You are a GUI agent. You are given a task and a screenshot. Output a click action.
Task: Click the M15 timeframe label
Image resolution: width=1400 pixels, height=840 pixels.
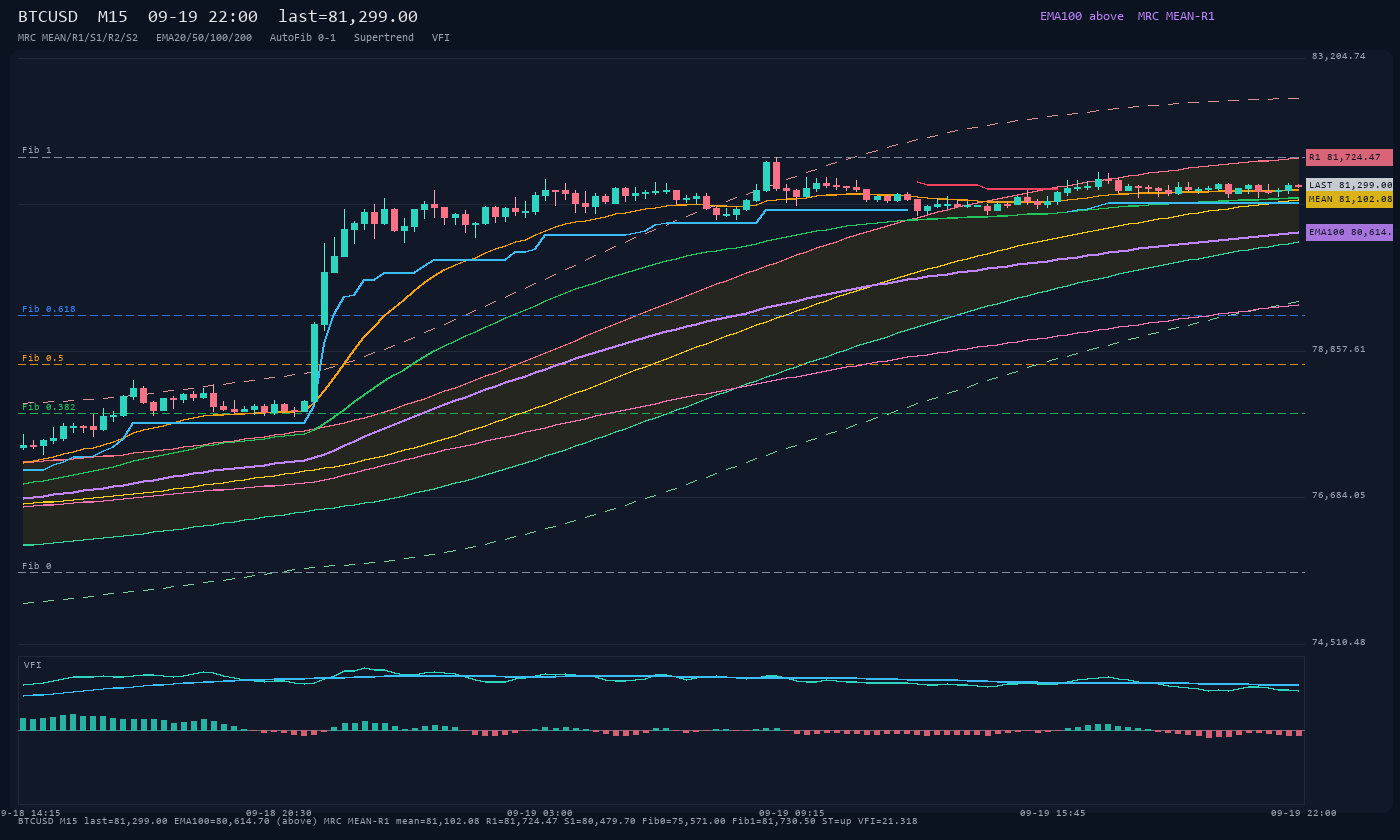point(113,17)
